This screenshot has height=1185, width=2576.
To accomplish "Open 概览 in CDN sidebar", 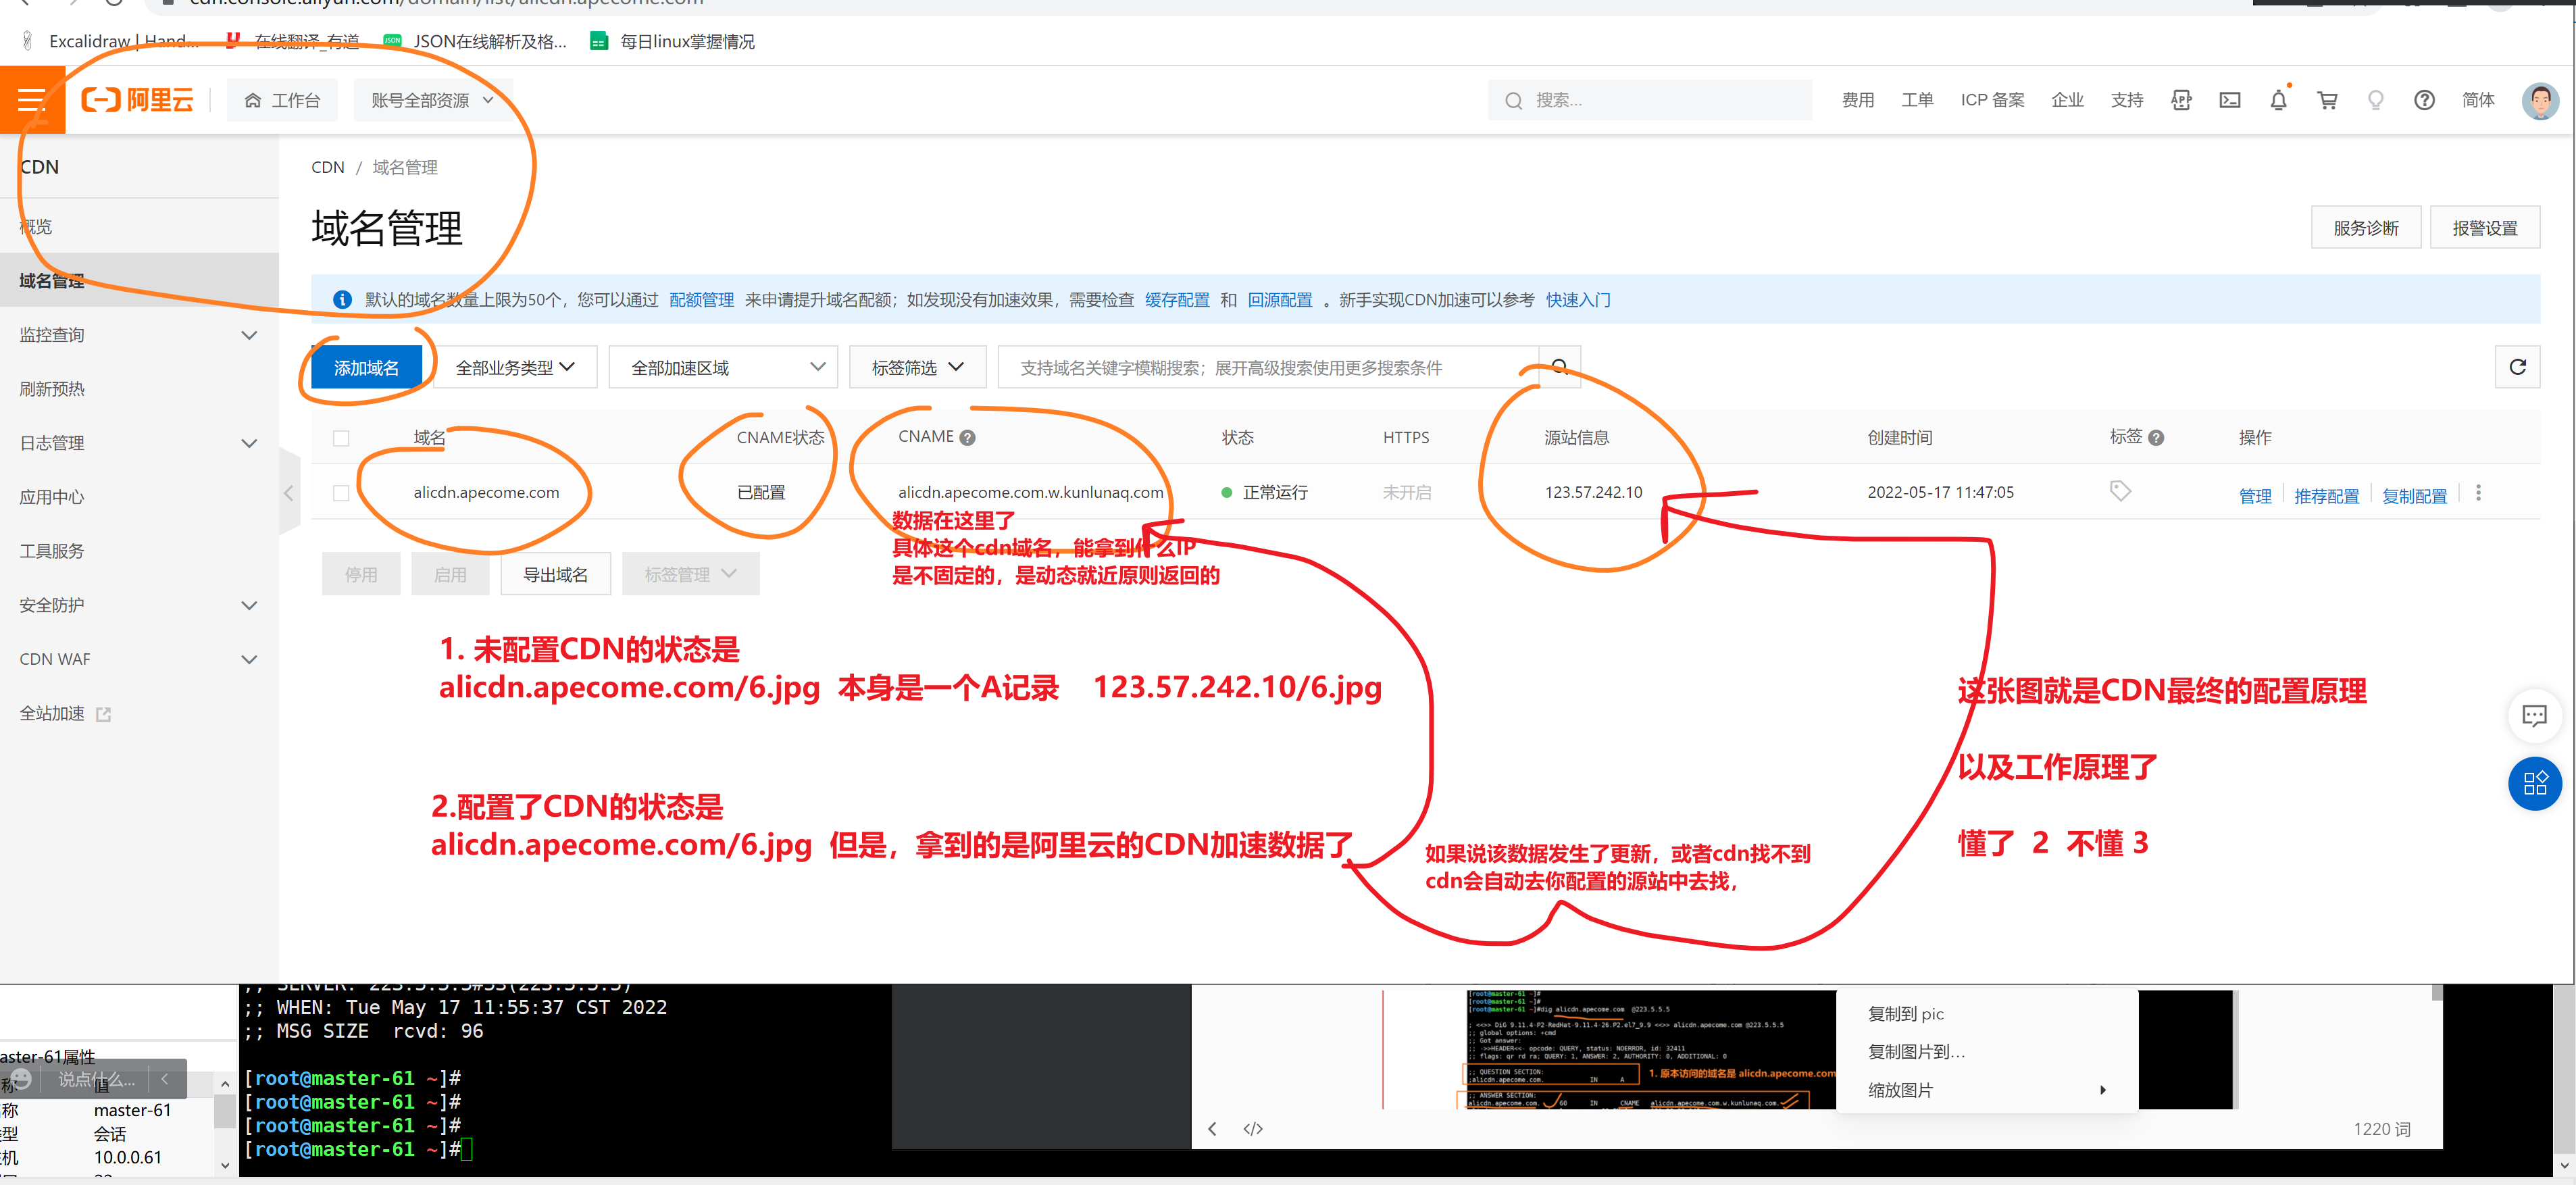I will (139, 227).
